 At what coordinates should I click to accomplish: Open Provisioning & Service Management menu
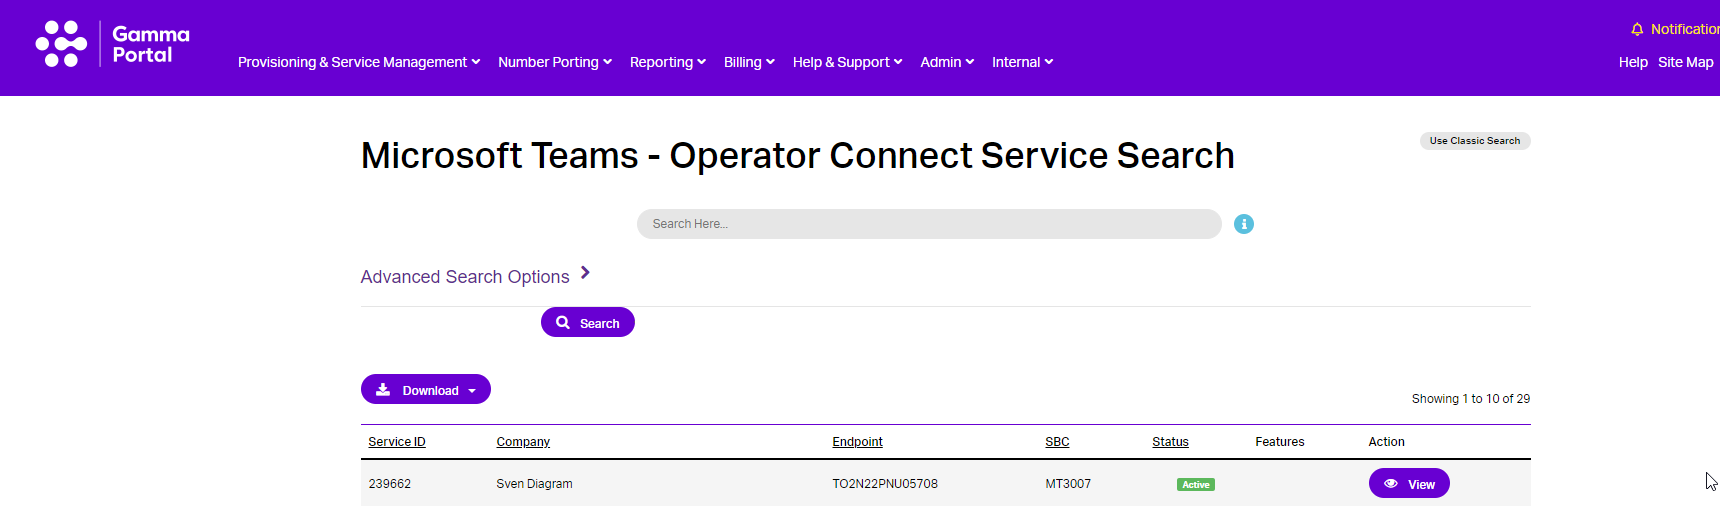(359, 62)
